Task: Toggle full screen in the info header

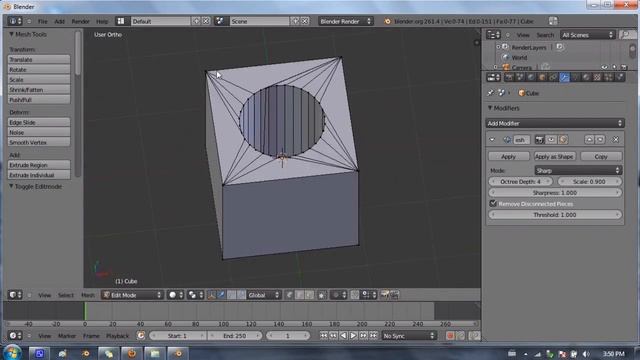Action: (553, 21)
